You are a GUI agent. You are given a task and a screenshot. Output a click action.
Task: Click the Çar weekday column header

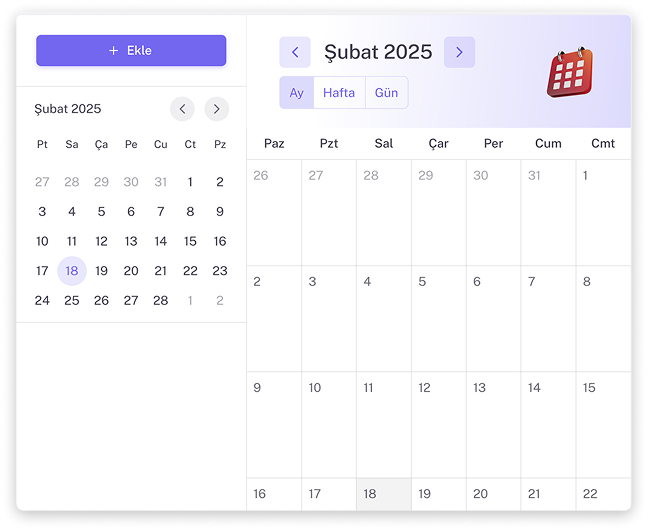tap(438, 143)
